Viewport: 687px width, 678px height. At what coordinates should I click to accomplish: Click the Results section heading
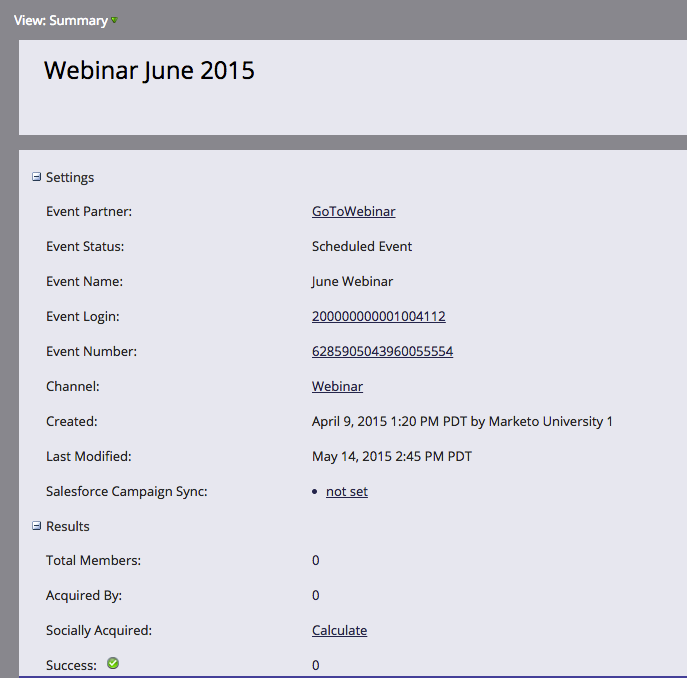pos(67,526)
